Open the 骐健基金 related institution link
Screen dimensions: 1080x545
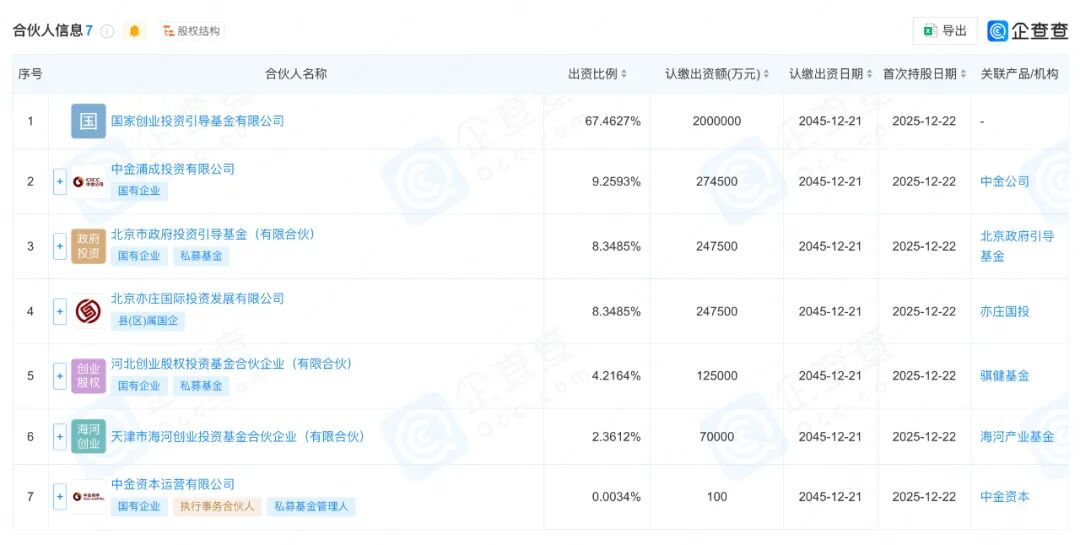pos(1004,376)
